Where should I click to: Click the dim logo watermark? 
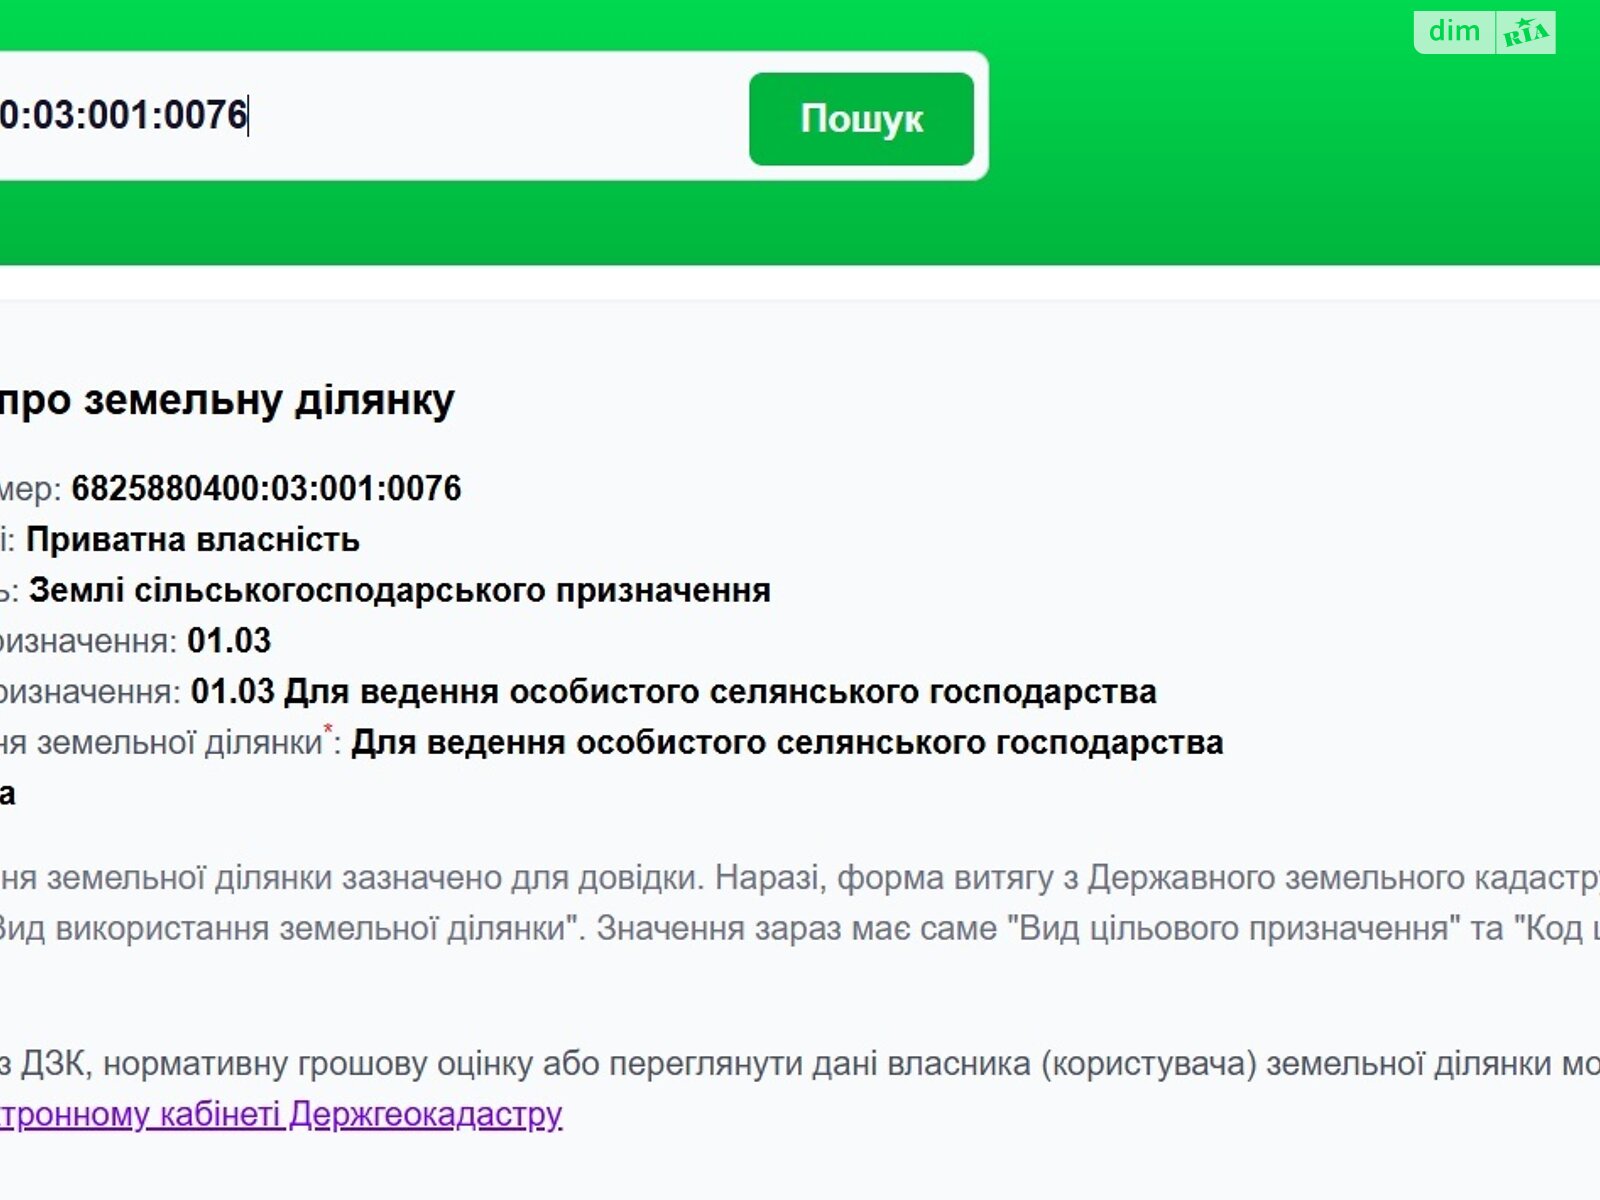pos(1454,32)
